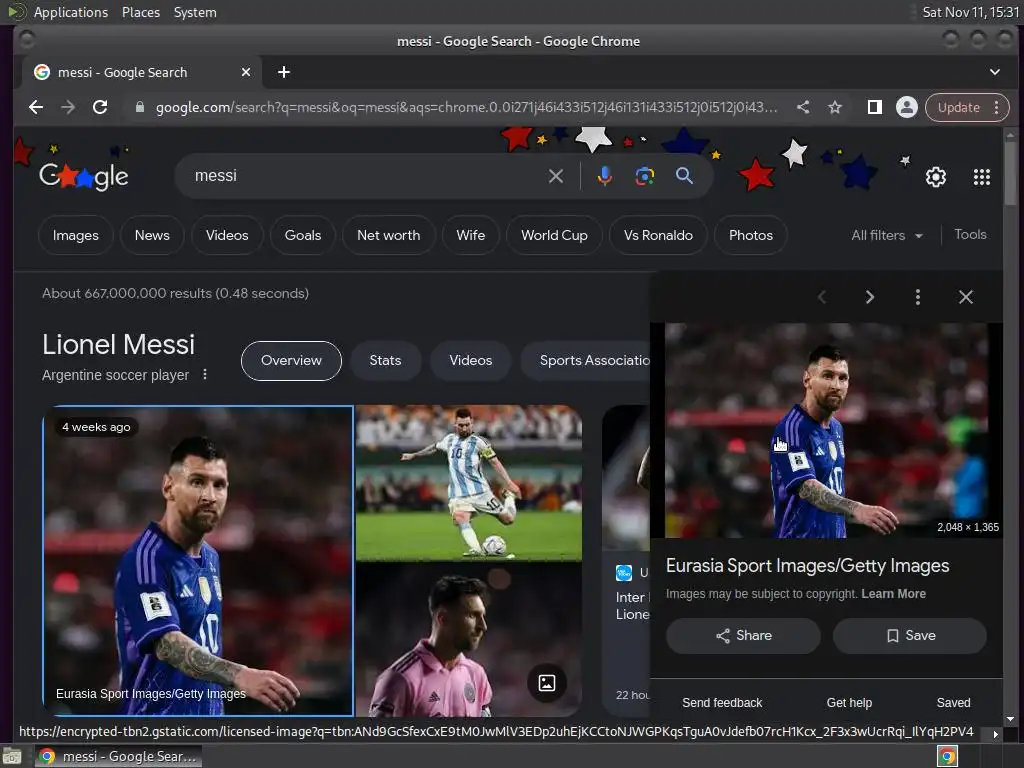Open the System menu
Screen dimensions: 1024x768
(195, 12)
